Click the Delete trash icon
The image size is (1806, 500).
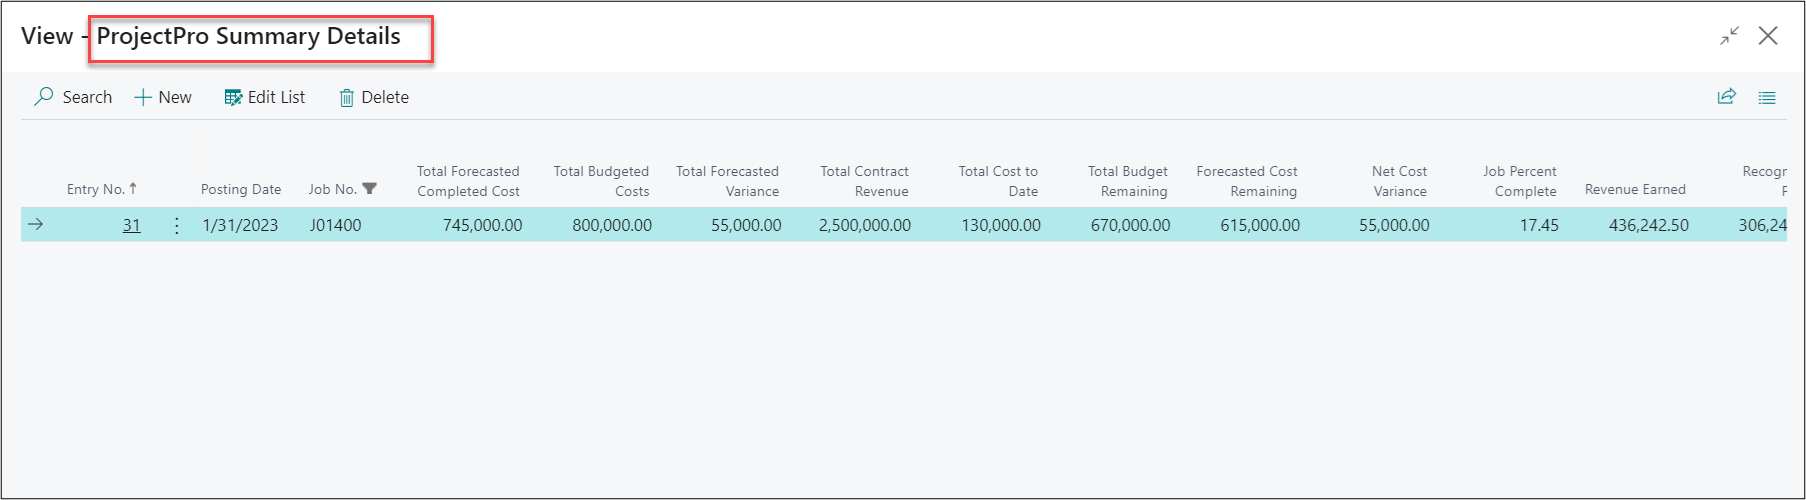tap(347, 97)
